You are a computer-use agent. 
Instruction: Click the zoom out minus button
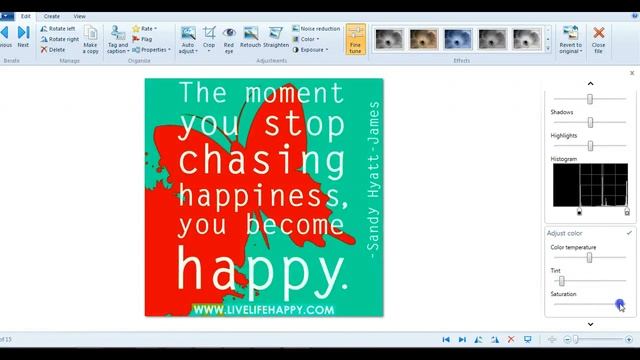(567, 340)
